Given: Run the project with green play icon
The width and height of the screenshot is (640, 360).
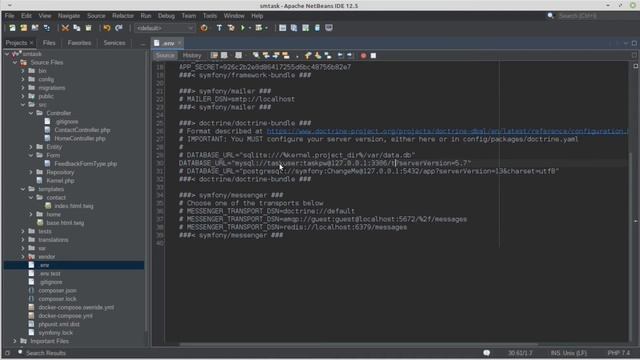Looking at the screenshot, I should [243, 28].
